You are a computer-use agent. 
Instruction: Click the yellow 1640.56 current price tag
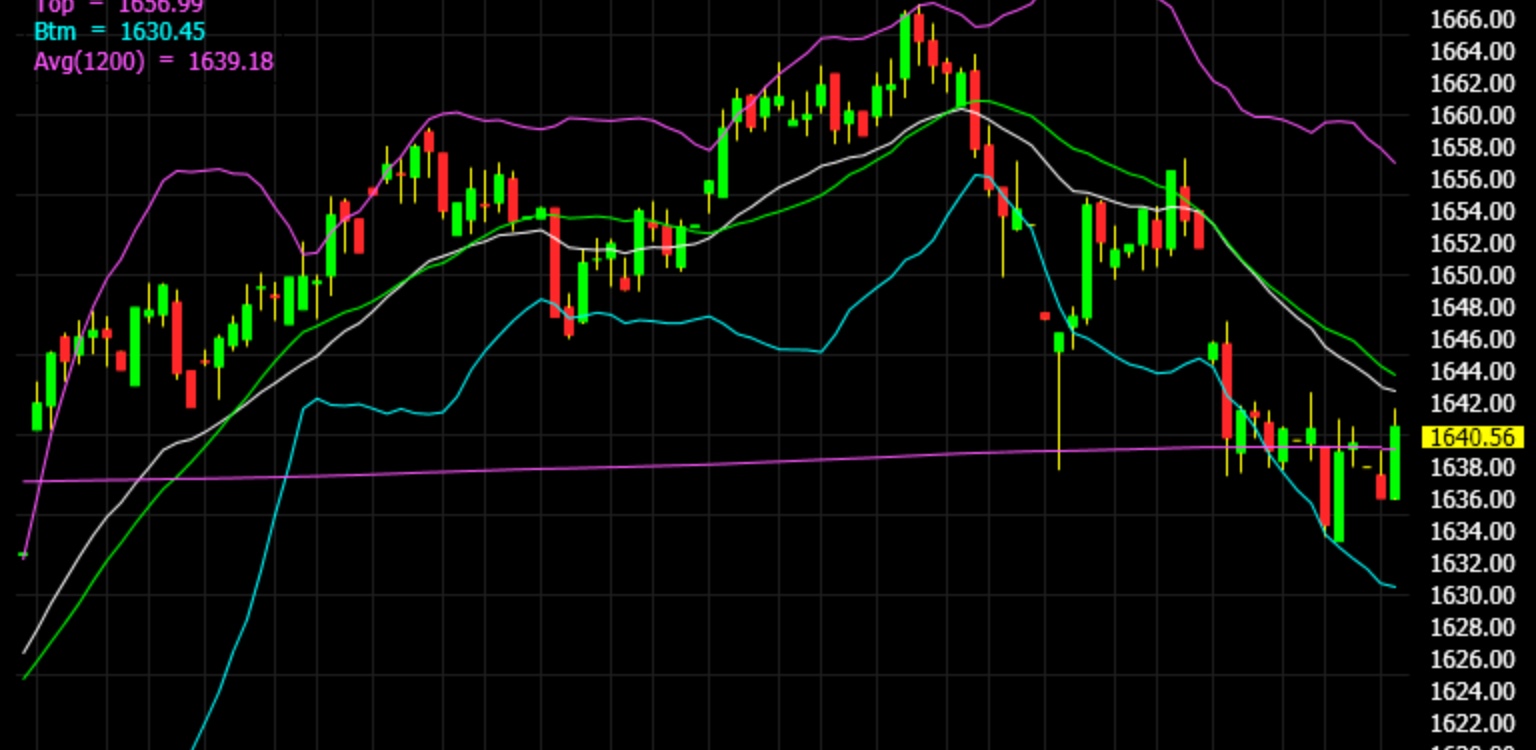(1472, 437)
